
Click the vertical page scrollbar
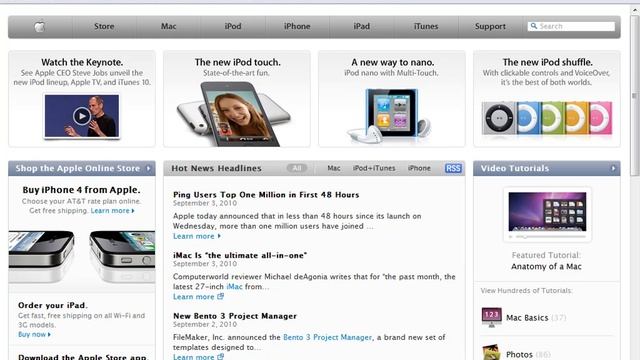pyautogui.click(x=635, y=96)
